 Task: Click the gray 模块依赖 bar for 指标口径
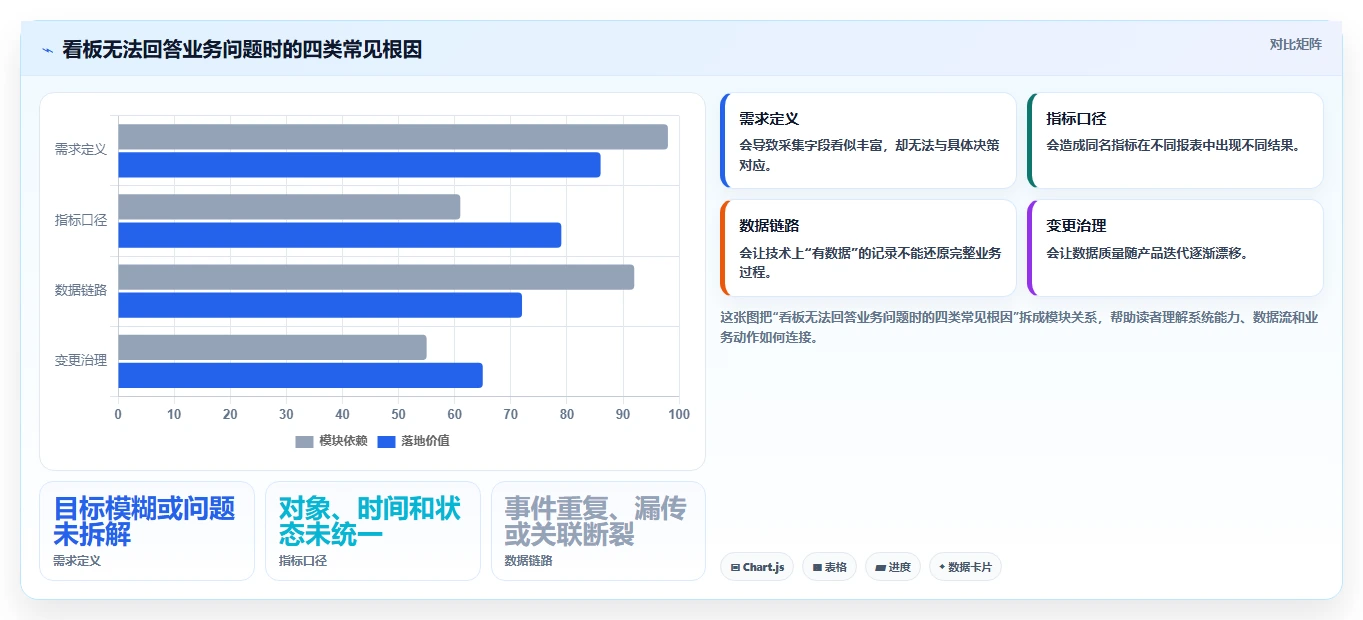289,207
